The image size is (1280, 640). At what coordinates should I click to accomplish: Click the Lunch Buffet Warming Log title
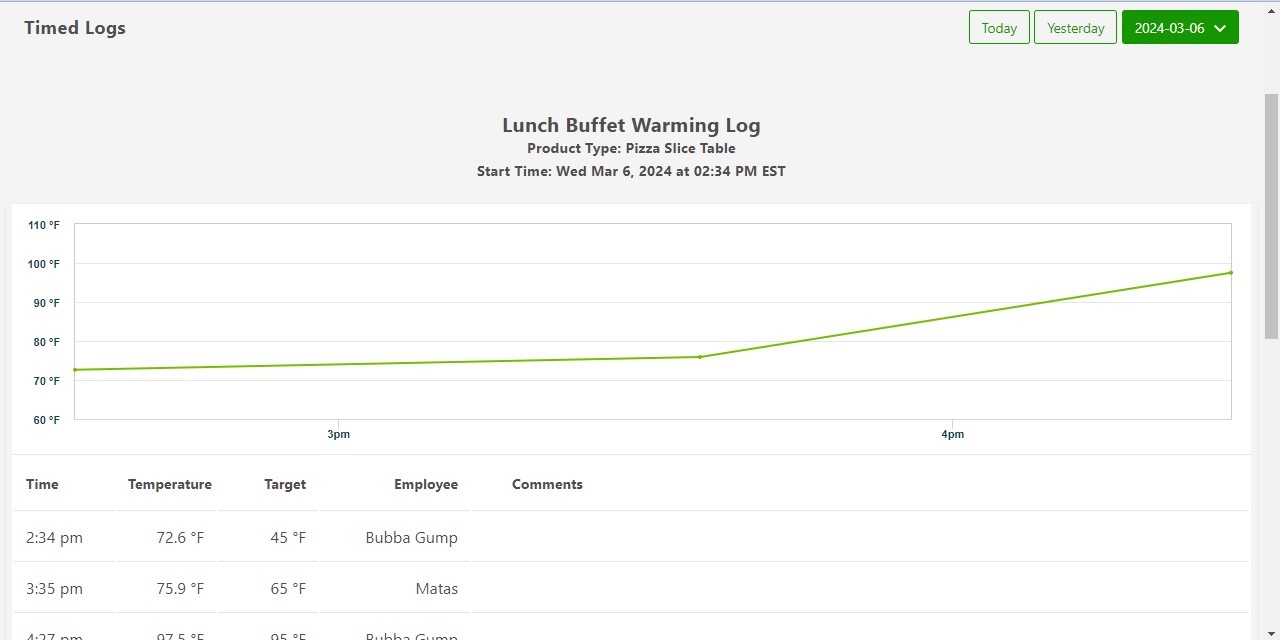[631, 125]
